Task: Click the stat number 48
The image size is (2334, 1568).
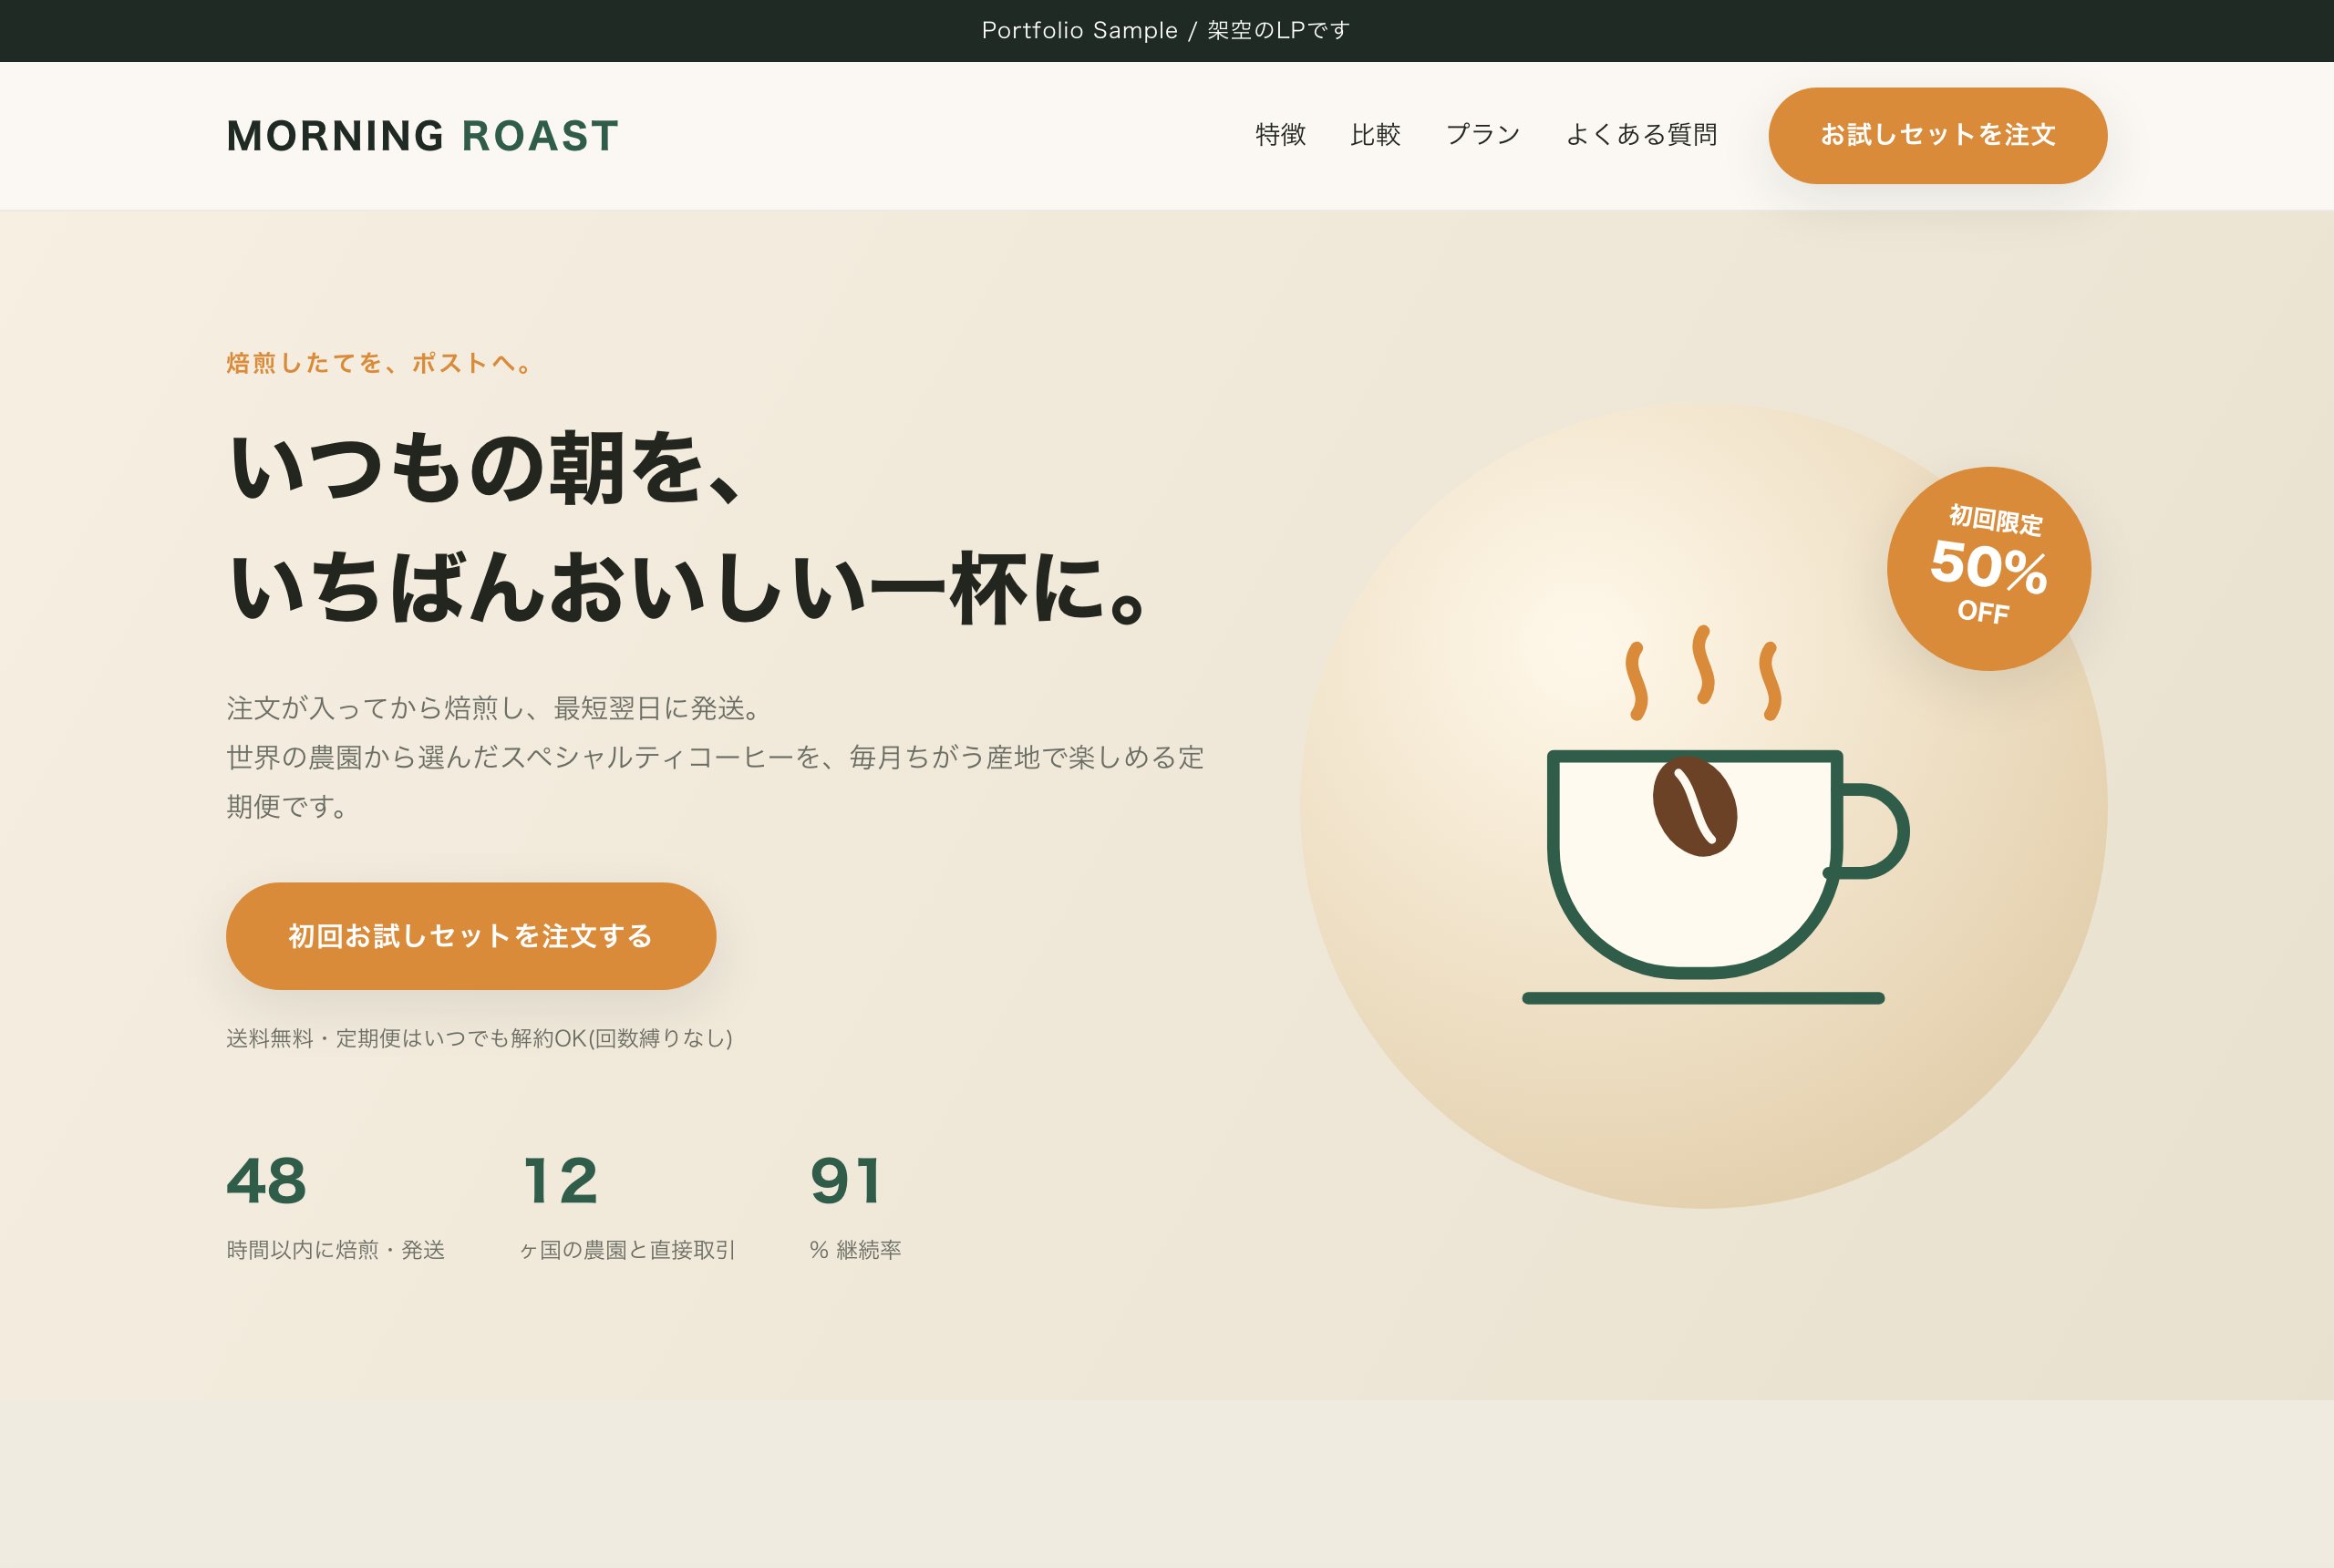Action: [266, 1181]
